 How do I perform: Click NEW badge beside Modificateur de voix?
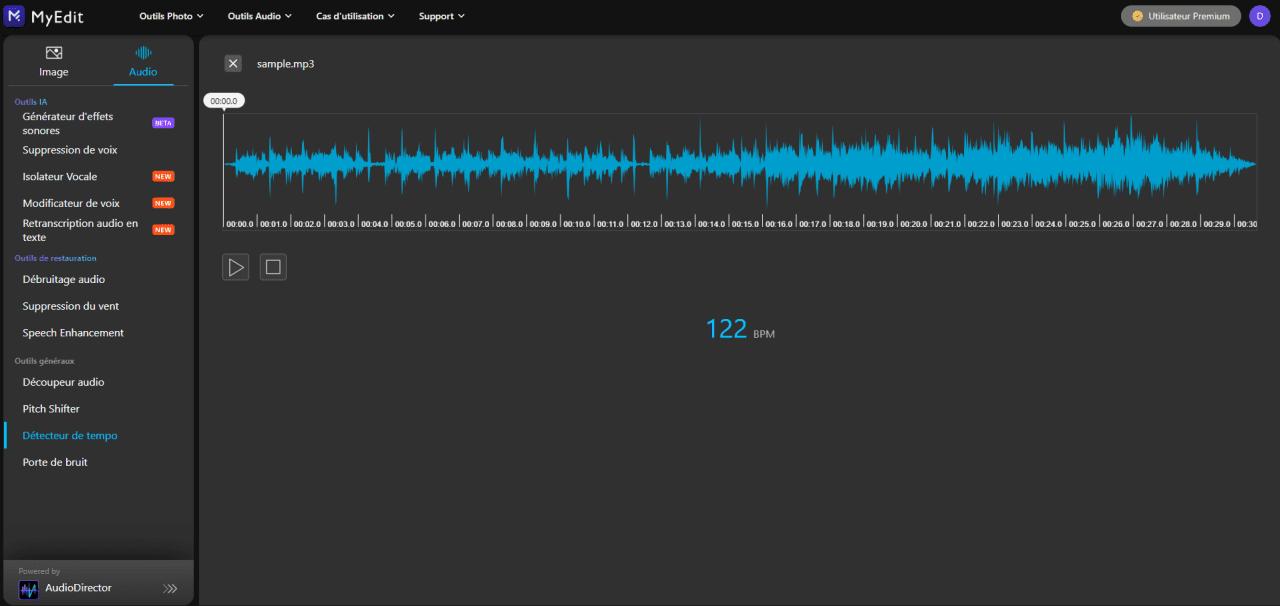tap(163, 203)
